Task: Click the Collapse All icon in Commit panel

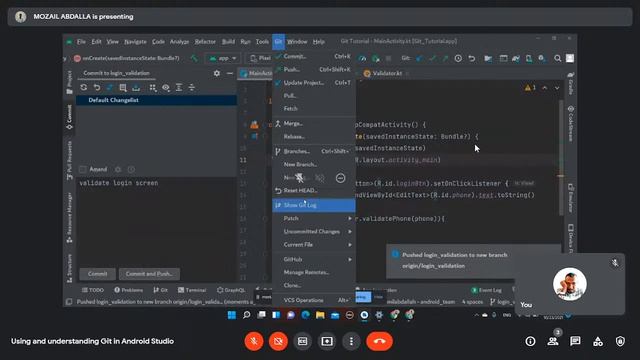Action: (192, 87)
